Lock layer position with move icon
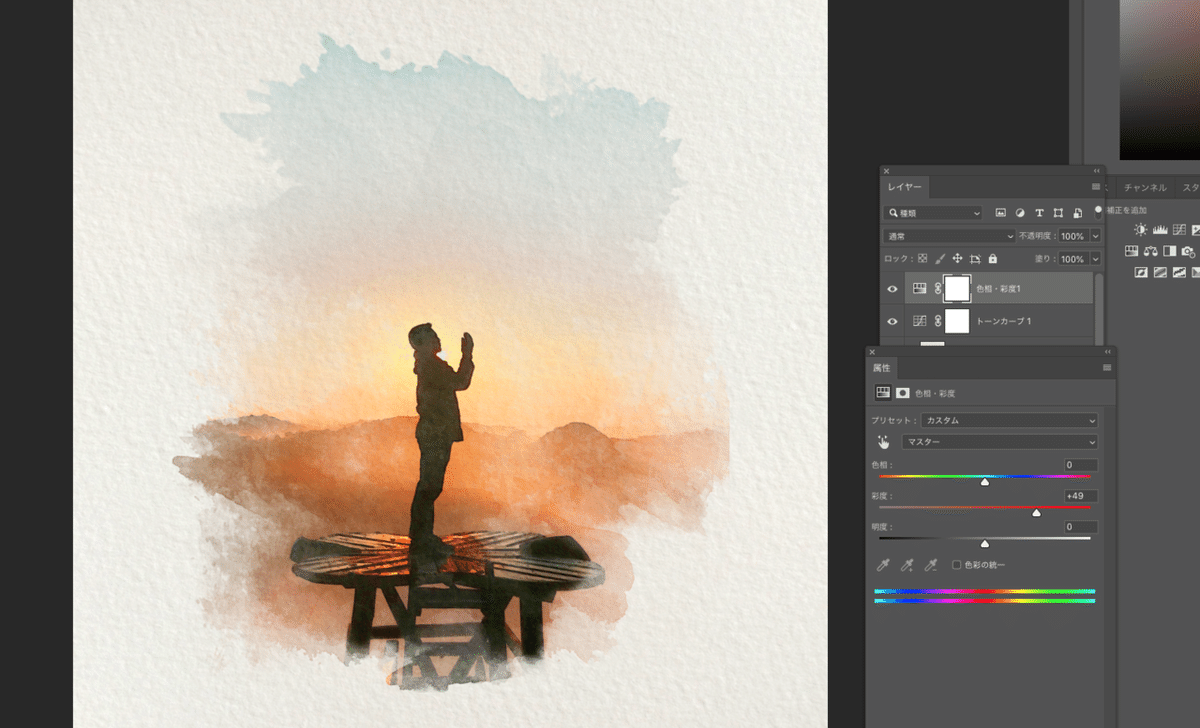The height and width of the screenshot is (728, 1200). [957, 258]
